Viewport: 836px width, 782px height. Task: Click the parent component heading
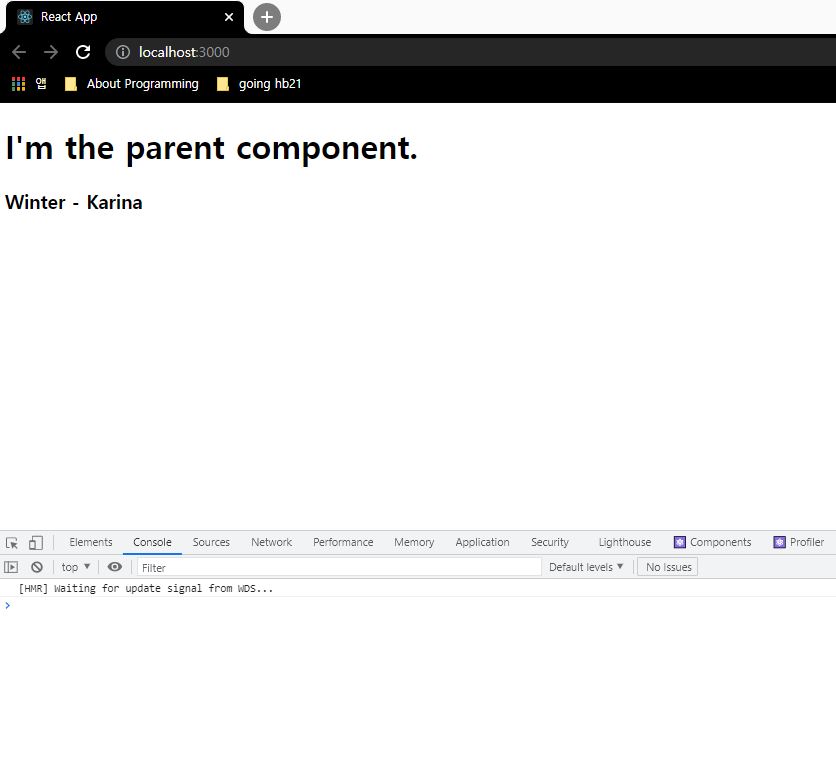point(211,148)
